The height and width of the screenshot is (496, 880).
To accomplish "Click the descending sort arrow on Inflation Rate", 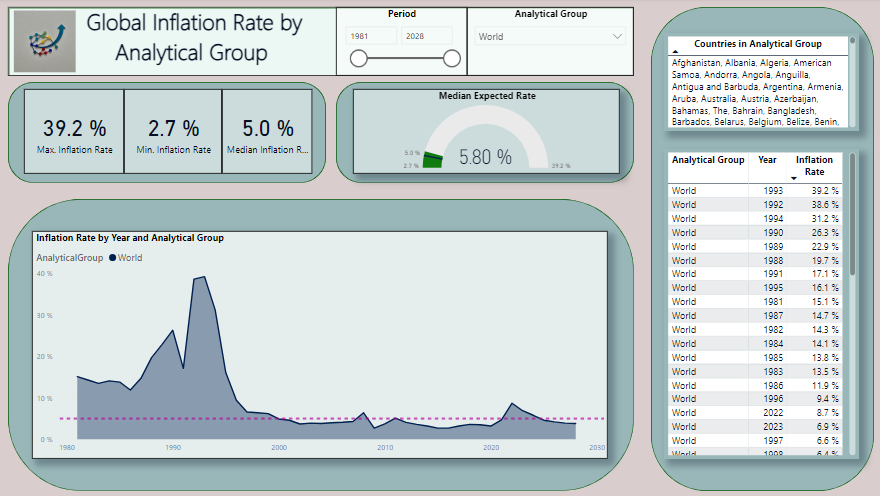I will tap(794, 178).
